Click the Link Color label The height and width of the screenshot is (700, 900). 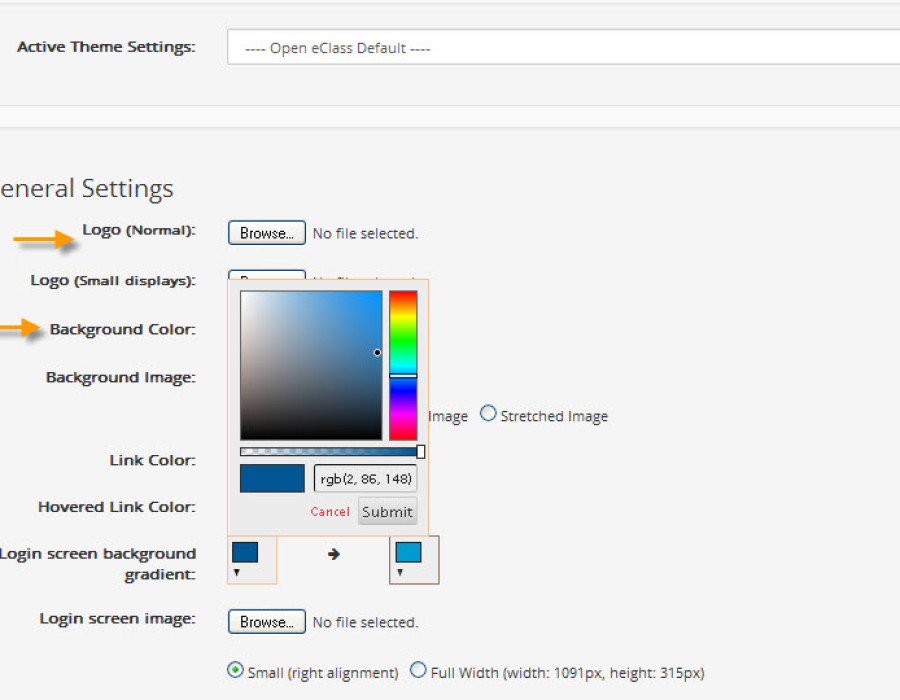[x=153, y=460]
